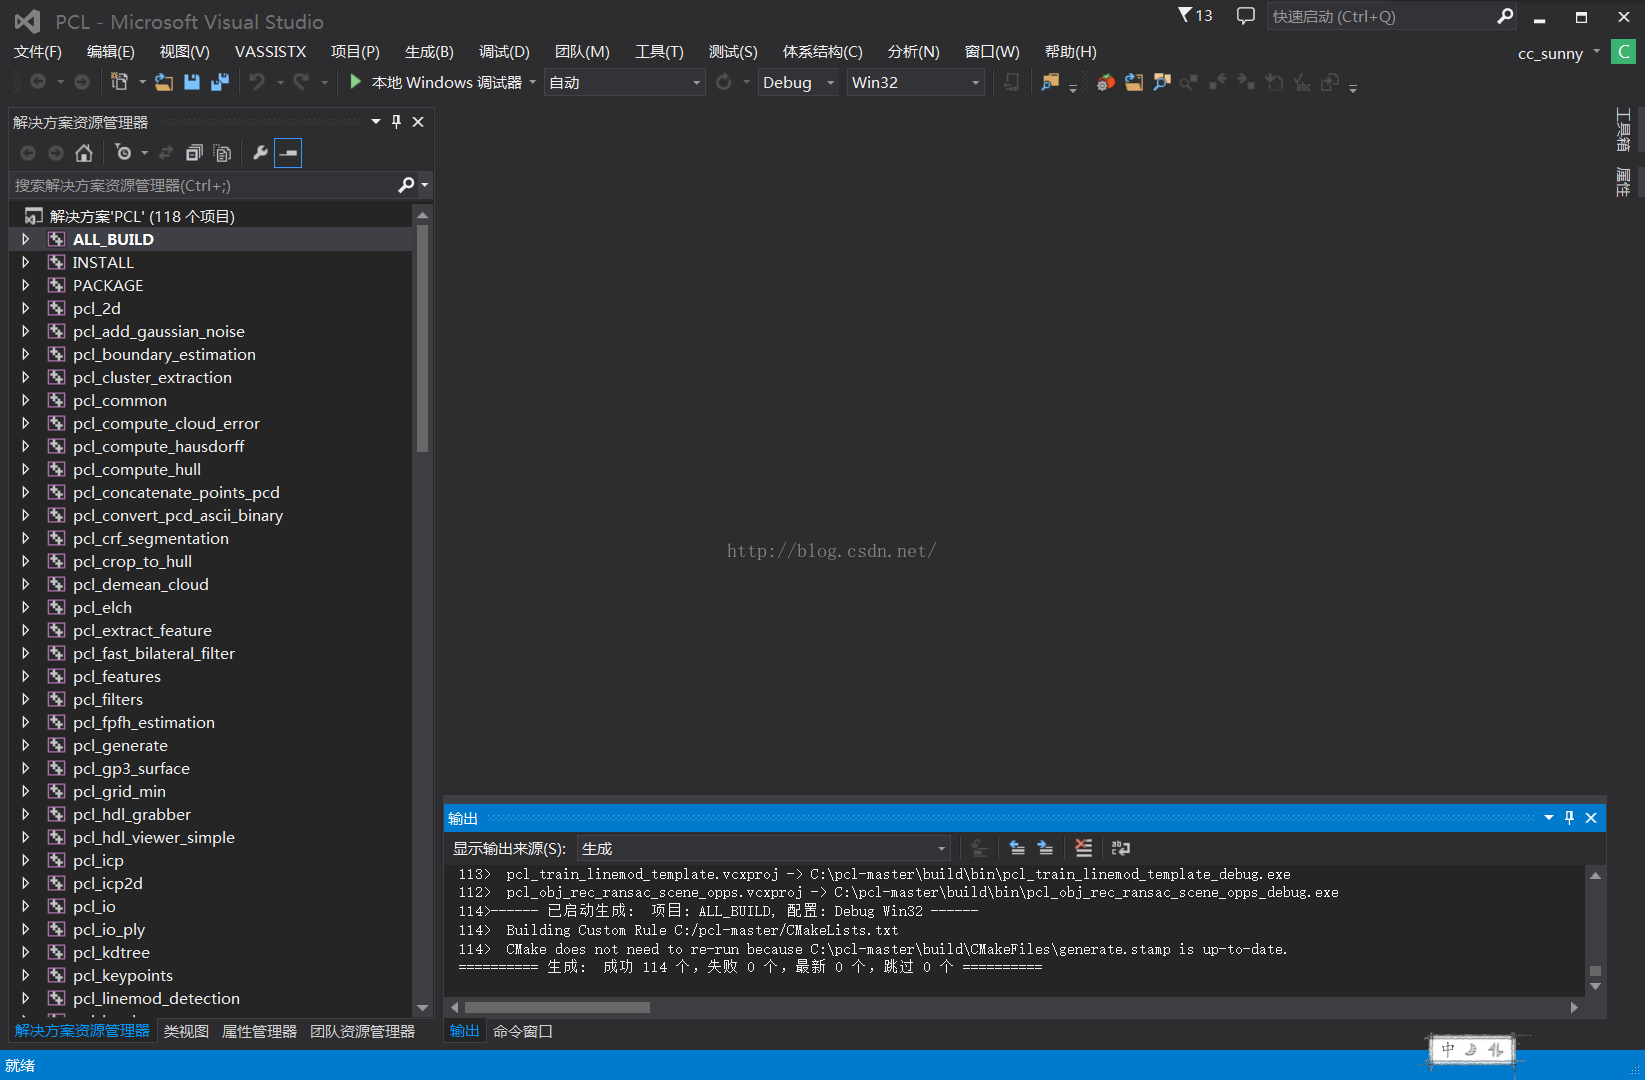Toggle word wrap in the output panel

tap(1120, 848)
